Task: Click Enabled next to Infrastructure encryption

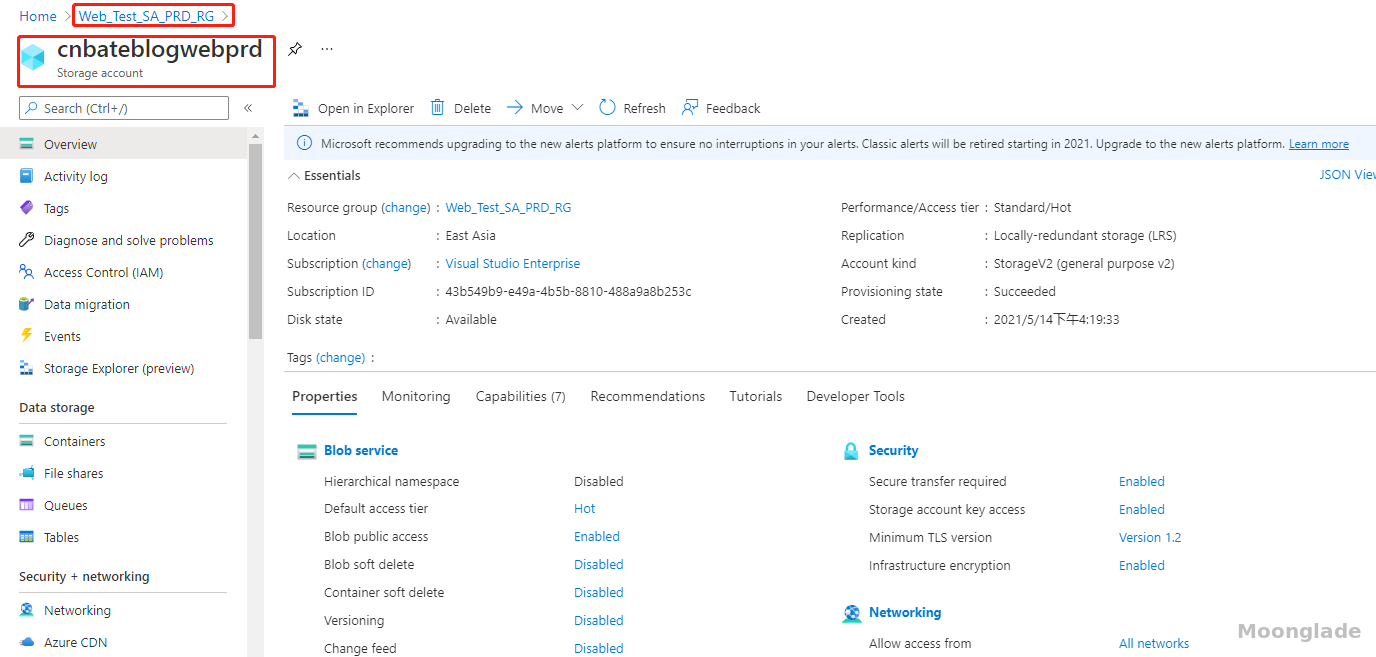Action: 1142,566
